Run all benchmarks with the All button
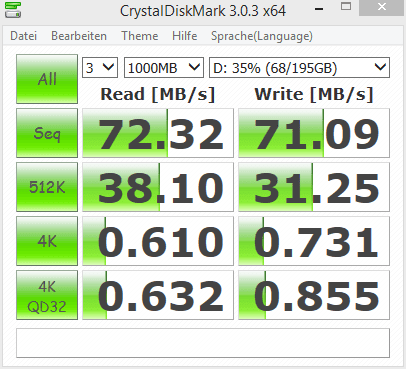This screenshot has height=369, width=406. pos(47,79)
